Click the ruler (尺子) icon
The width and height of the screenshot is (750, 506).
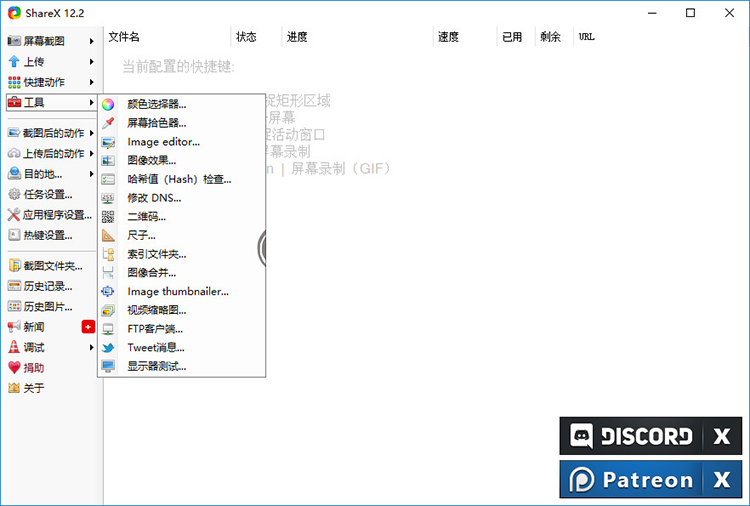click(108, 236)
